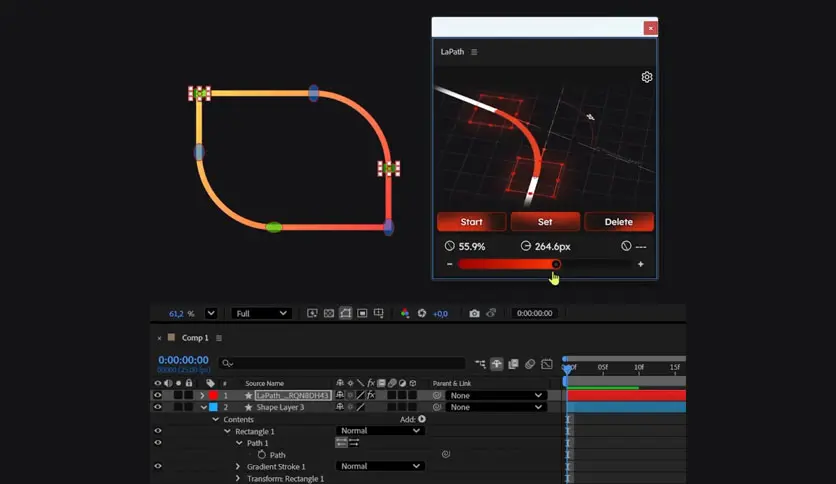Image resolution: width=836 pixels, height=484 pixels.
Task: Click the Set button in LaPath
Action: pos(545,222)
